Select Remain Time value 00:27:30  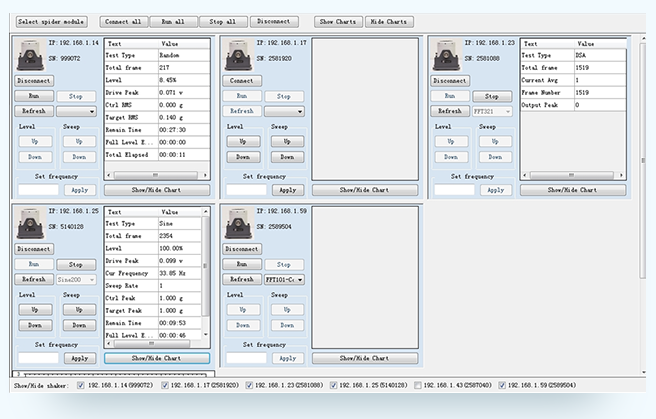pos(172,130)
